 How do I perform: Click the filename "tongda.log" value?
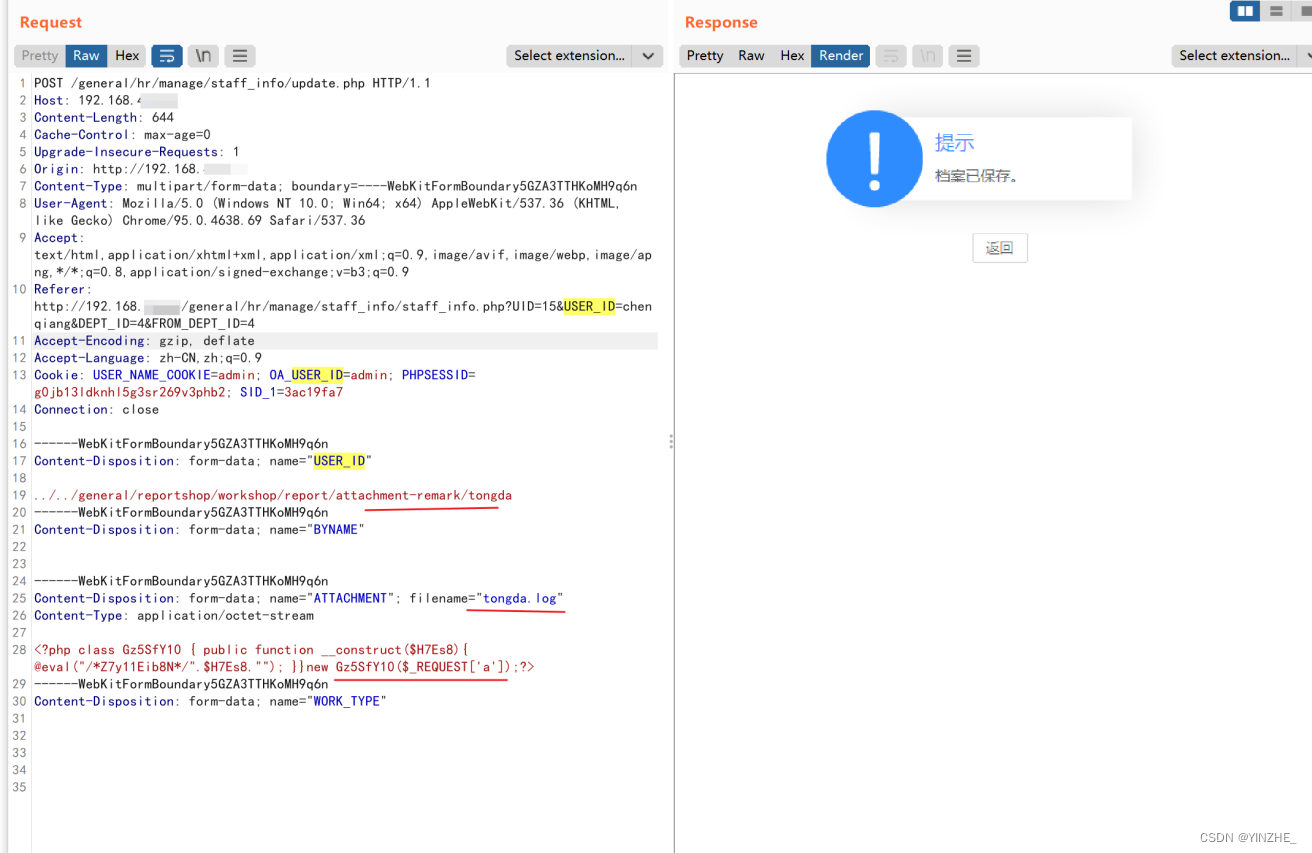click(x=520, y=598)
